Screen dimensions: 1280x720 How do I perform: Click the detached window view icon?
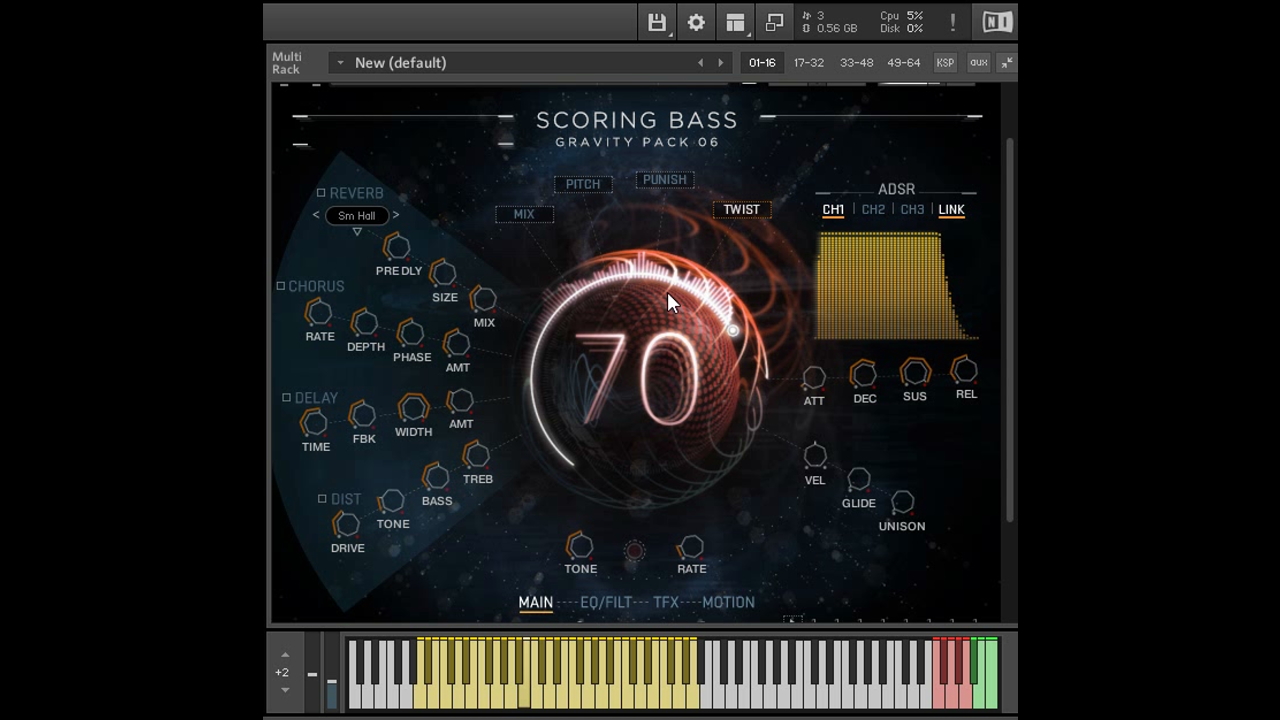[774, 21]
